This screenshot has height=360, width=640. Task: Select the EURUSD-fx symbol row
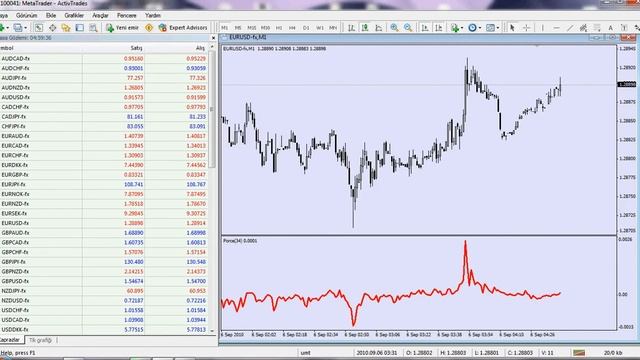point(104,223)
